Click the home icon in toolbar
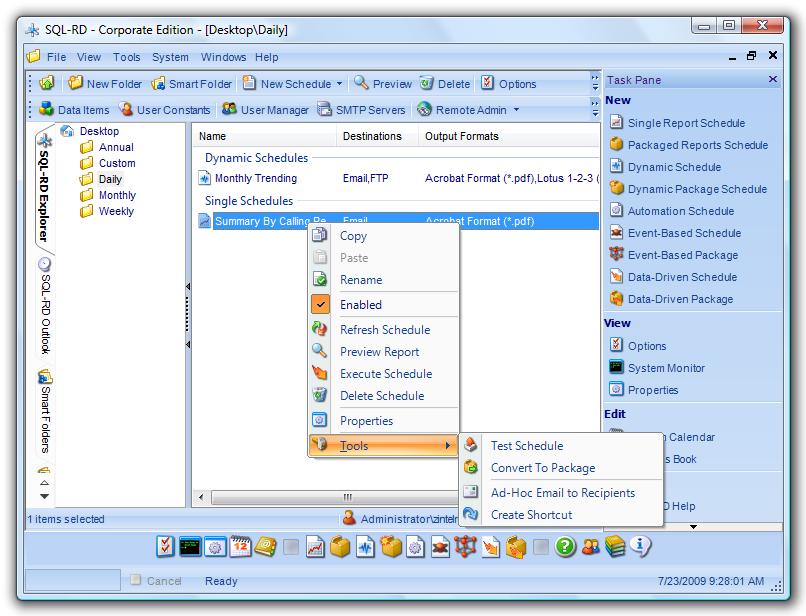Screen dimensions: 806x616 [x=47, y=83]
